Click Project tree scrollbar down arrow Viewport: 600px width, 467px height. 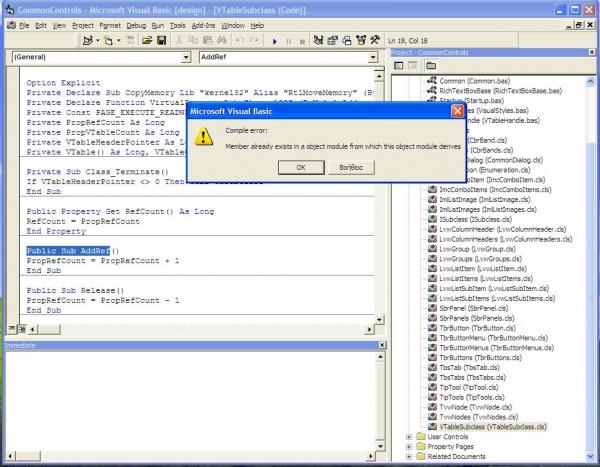(590, 456)
